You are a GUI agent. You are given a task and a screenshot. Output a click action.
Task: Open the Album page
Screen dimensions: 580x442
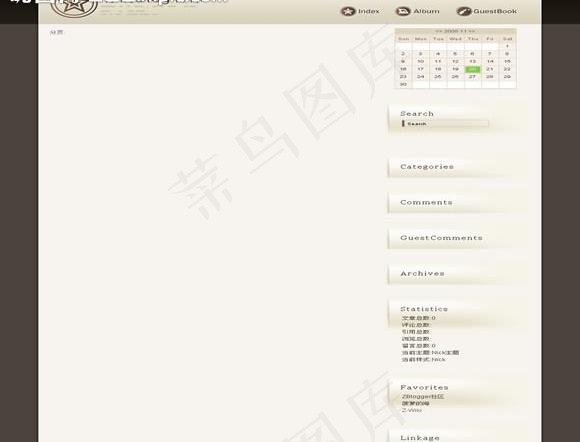pos(426,11)
